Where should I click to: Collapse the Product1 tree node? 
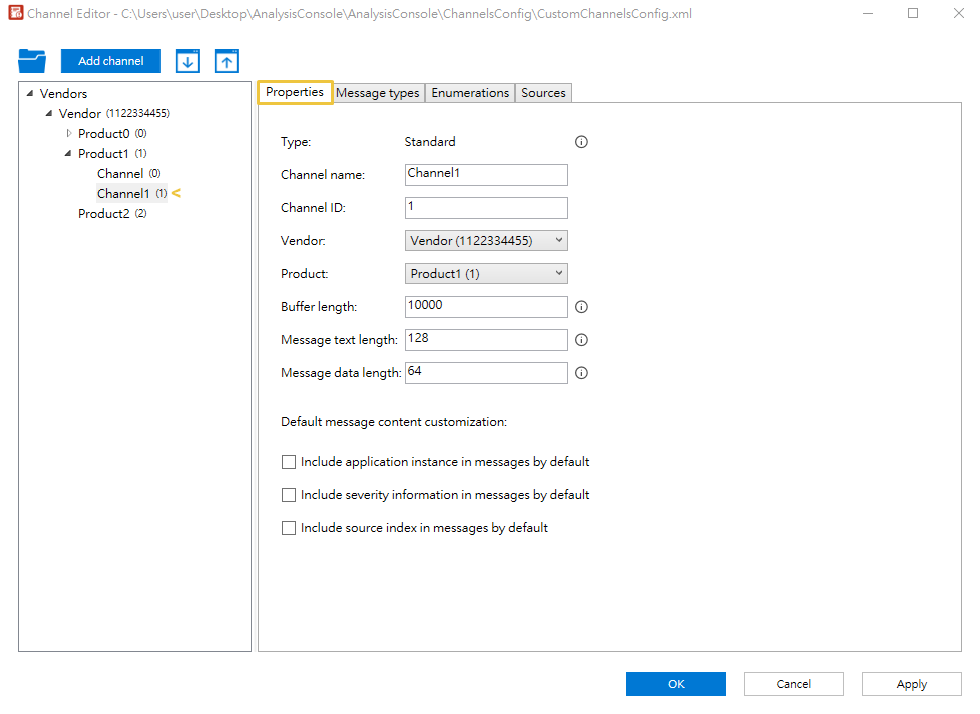68,153
